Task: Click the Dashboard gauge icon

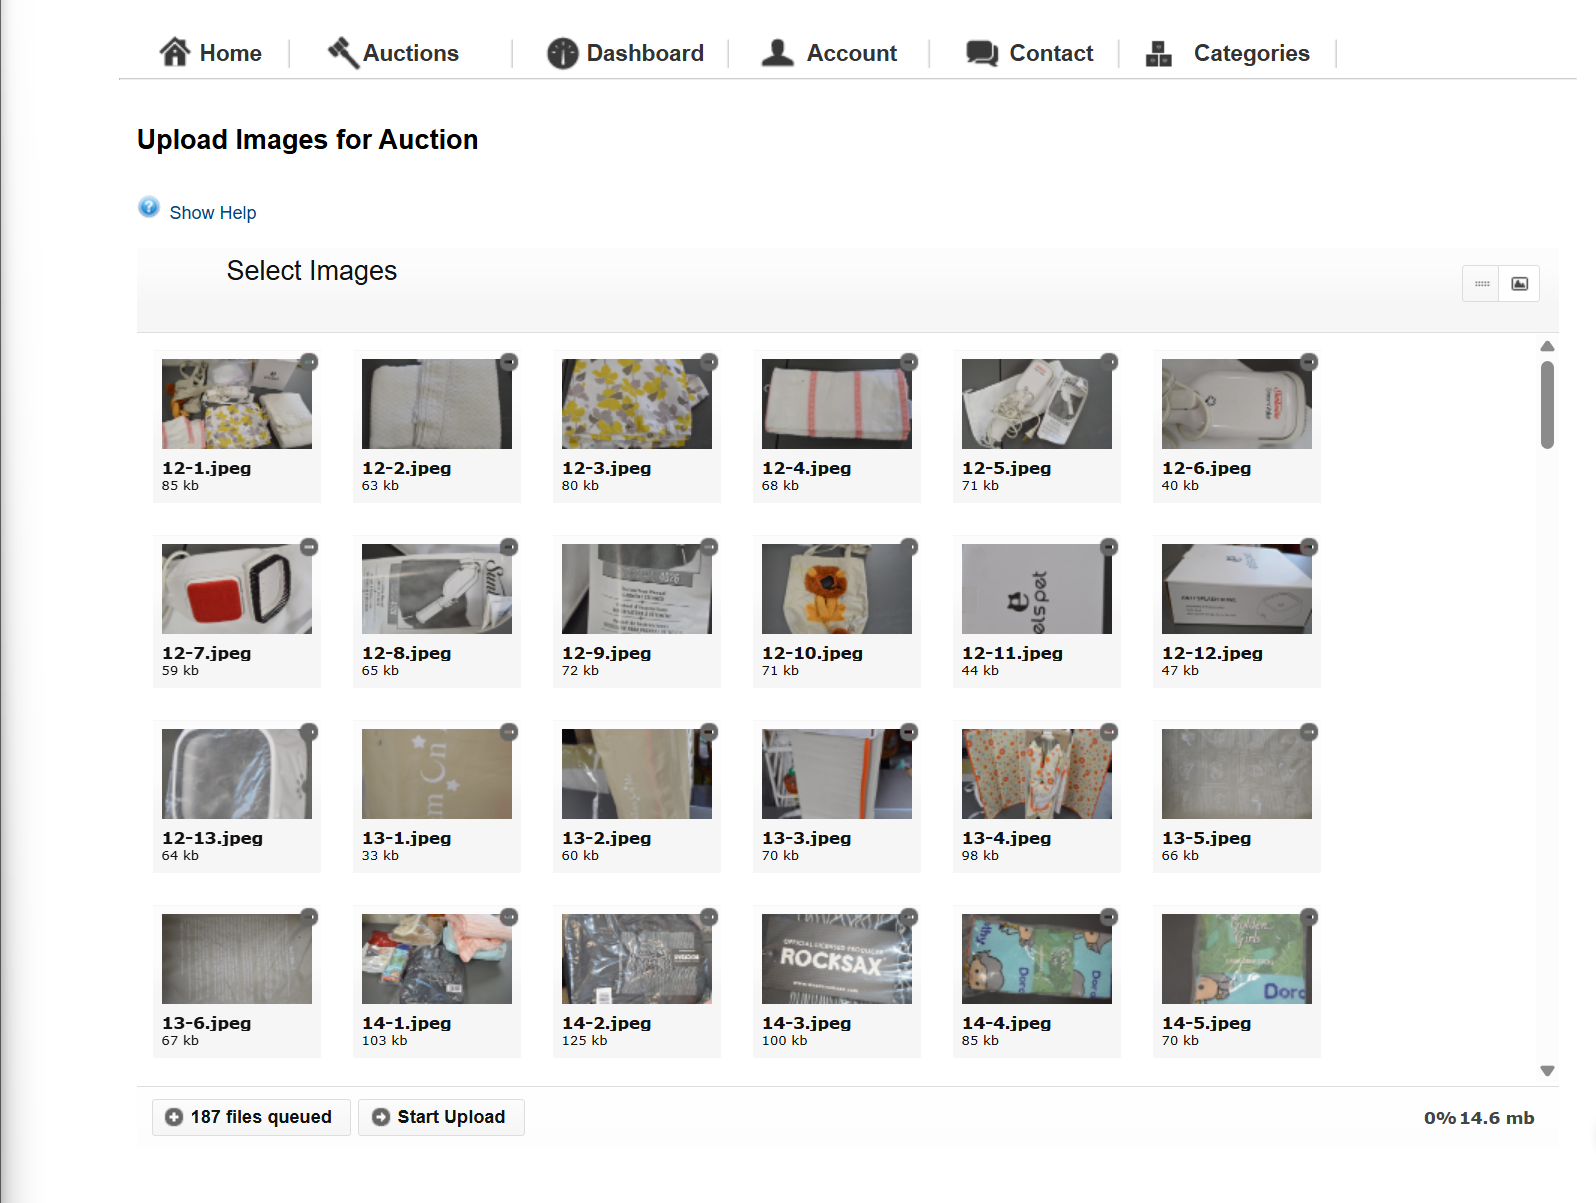Action: point(563,53)
